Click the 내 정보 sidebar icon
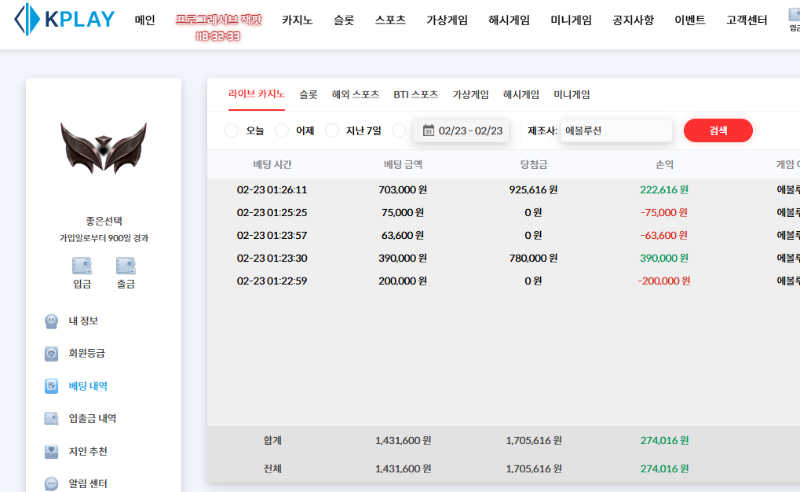Viewport: 800px width, 492px height. click(x=51, y=321)
